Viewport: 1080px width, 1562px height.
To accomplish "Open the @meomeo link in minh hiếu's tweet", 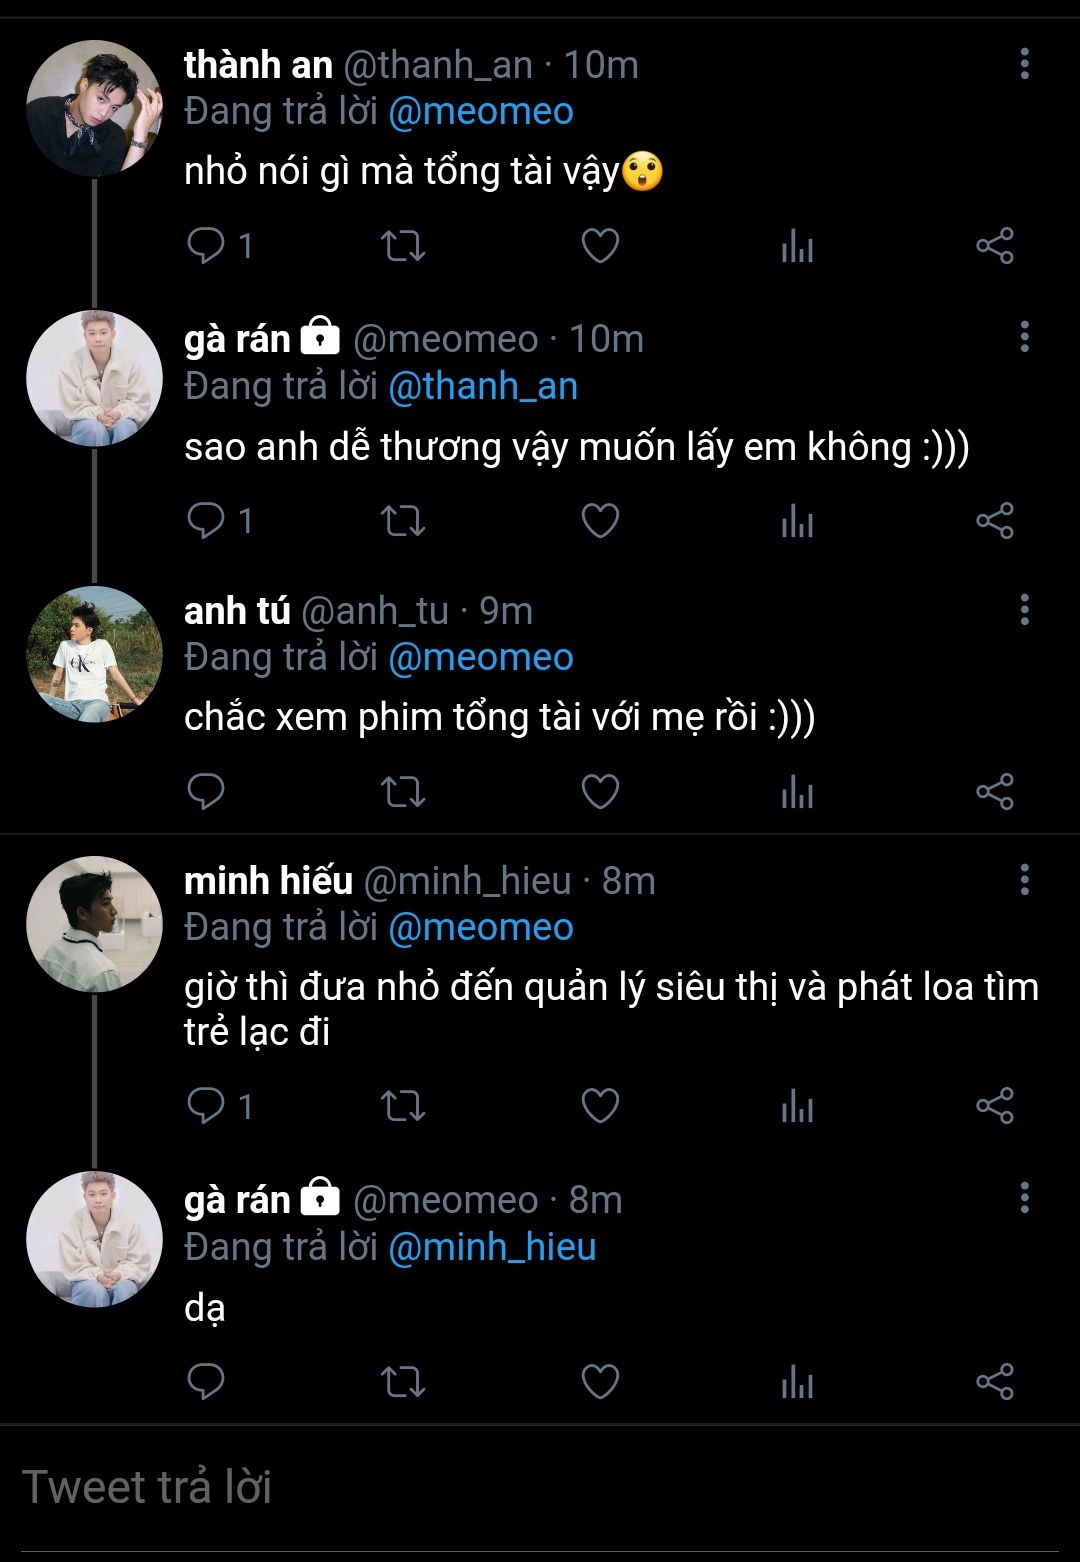I will [480, 928].
